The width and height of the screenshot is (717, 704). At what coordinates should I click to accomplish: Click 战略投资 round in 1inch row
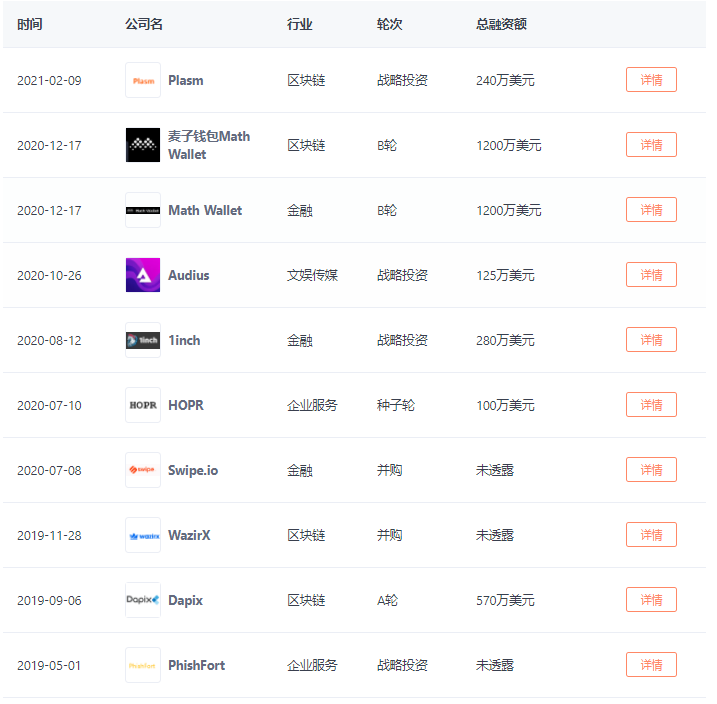click(402, 340)
